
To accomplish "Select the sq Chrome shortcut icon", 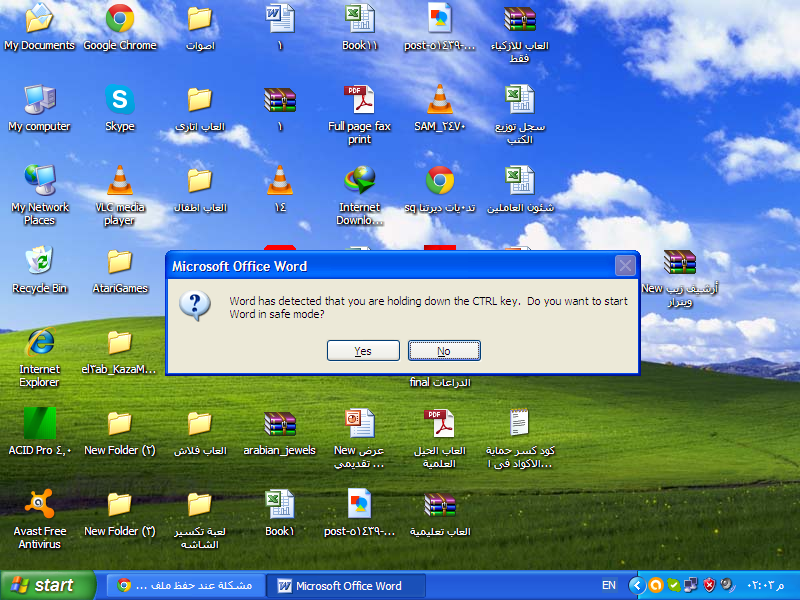I will [x=440, y=189].
